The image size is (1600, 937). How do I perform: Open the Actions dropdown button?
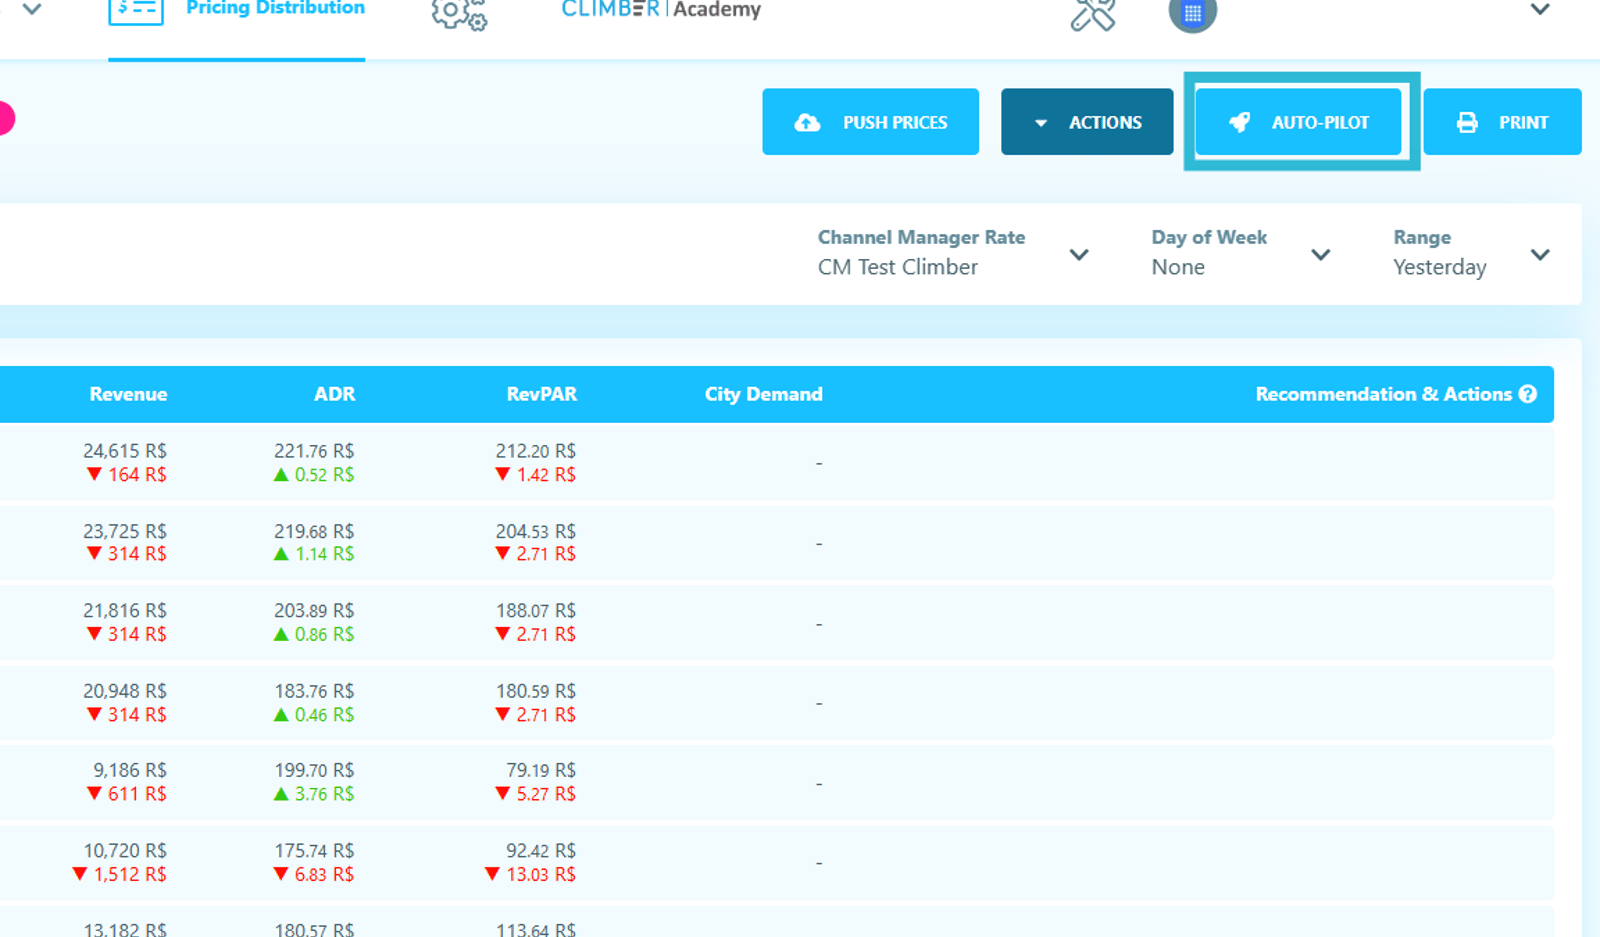click(x=1087, y=122)
